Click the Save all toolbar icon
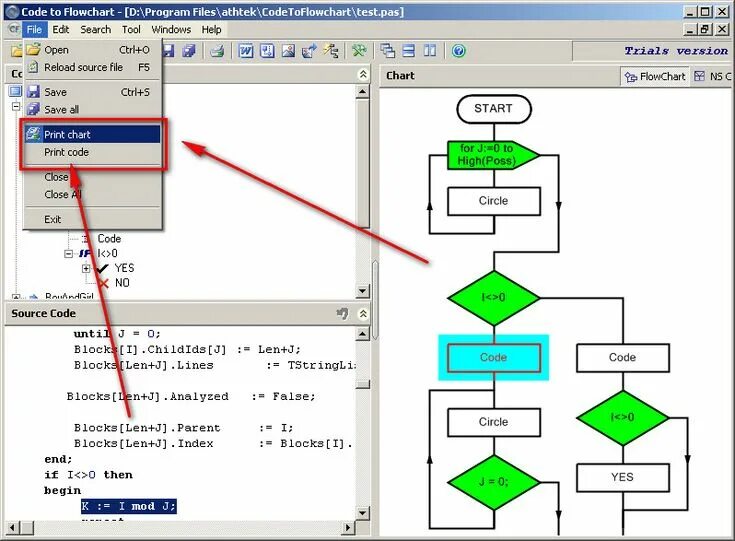Viewport: 735px width, 541px height. coord(189,51)
